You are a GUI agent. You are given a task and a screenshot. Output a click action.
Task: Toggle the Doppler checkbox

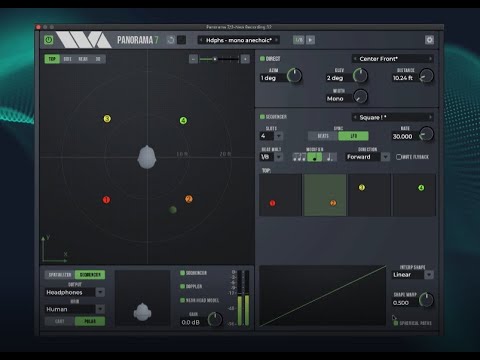pyautogui.click(x=182, y=286)
